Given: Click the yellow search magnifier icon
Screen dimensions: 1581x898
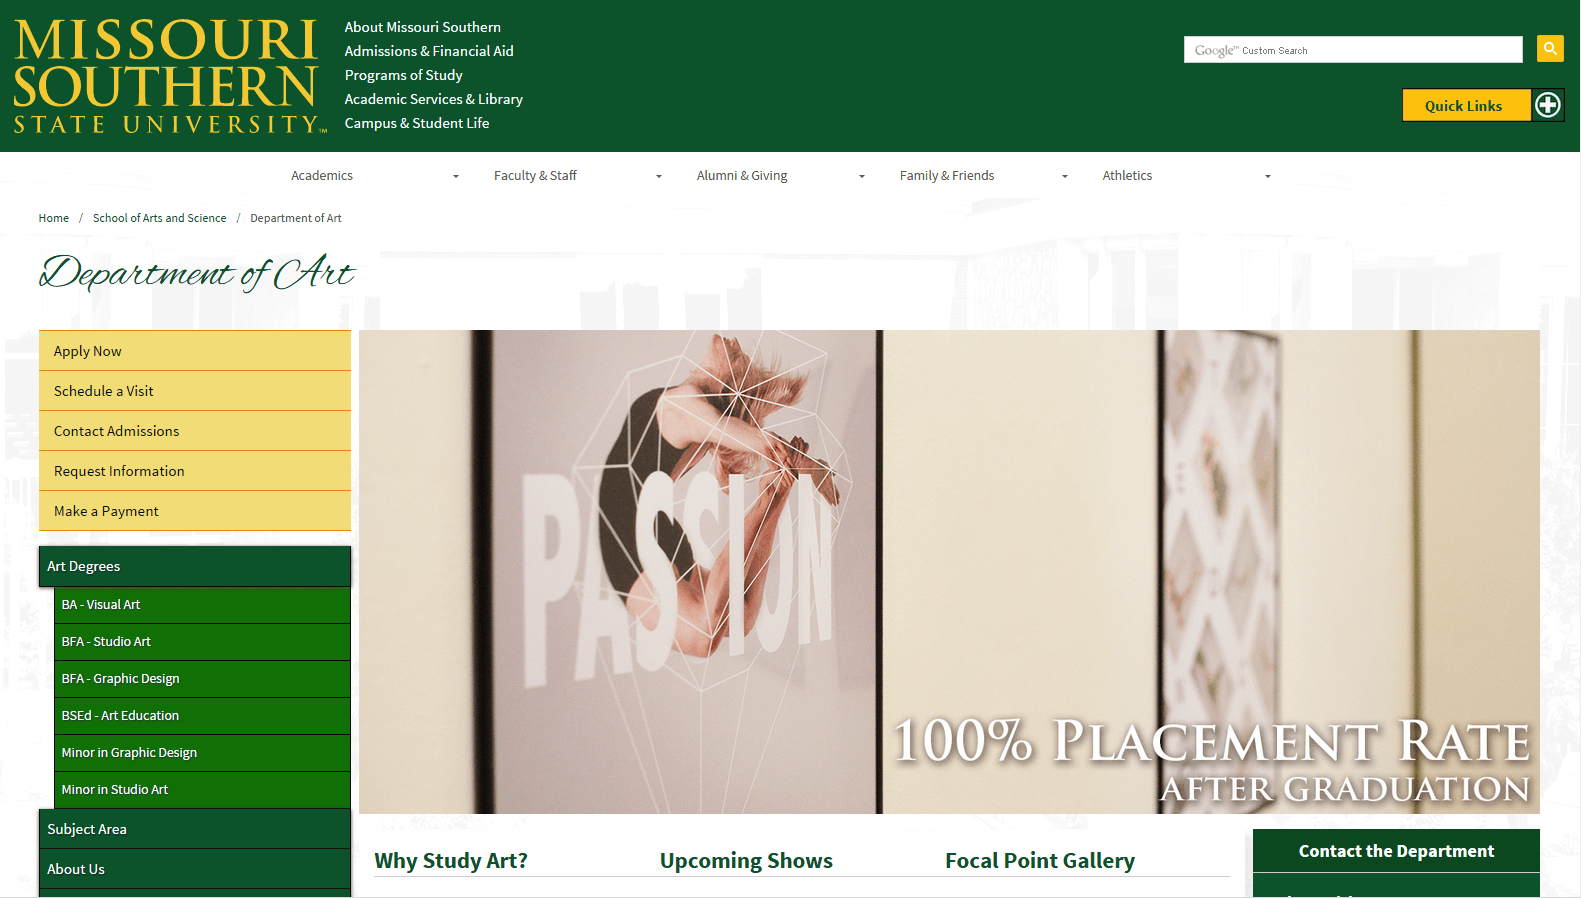Looking at the screenshot, I should point(1550,48).
